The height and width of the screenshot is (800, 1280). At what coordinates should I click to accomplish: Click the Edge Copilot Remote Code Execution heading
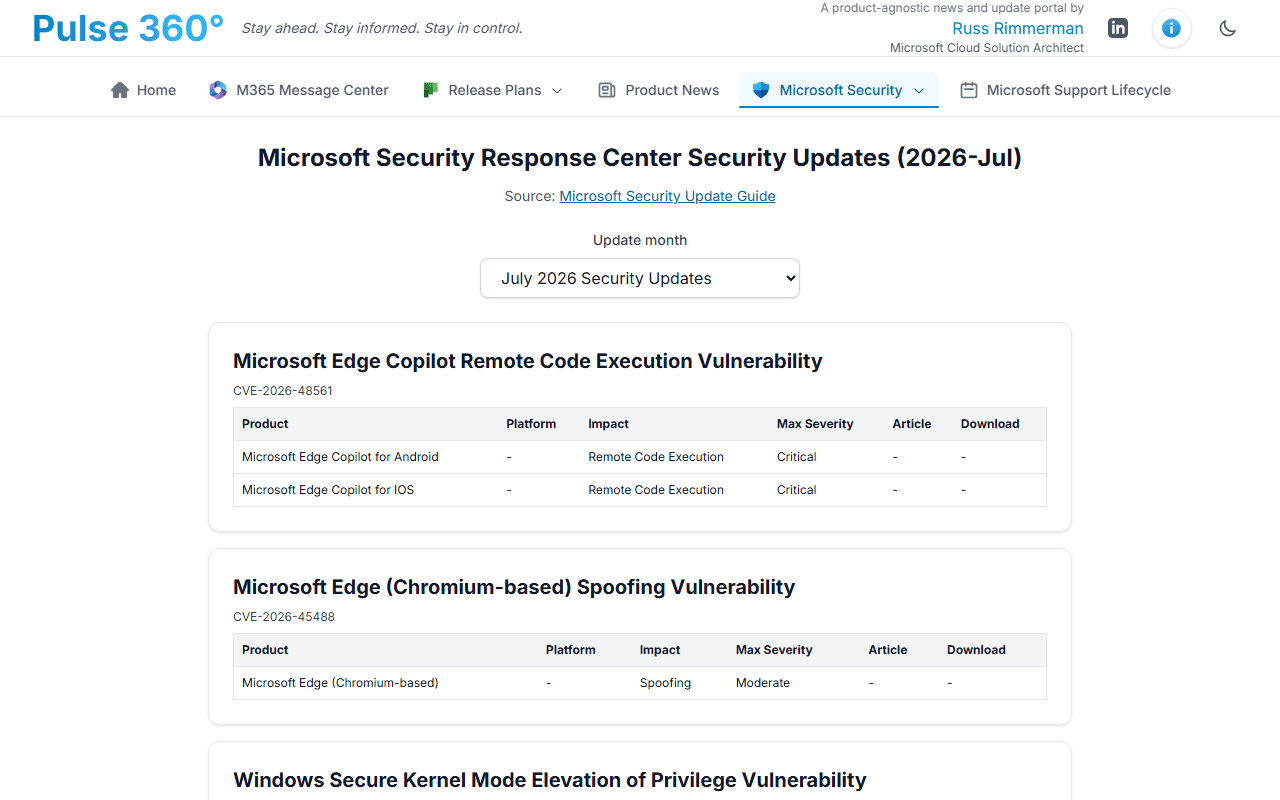pyautogui.click(x=528, y=361)
